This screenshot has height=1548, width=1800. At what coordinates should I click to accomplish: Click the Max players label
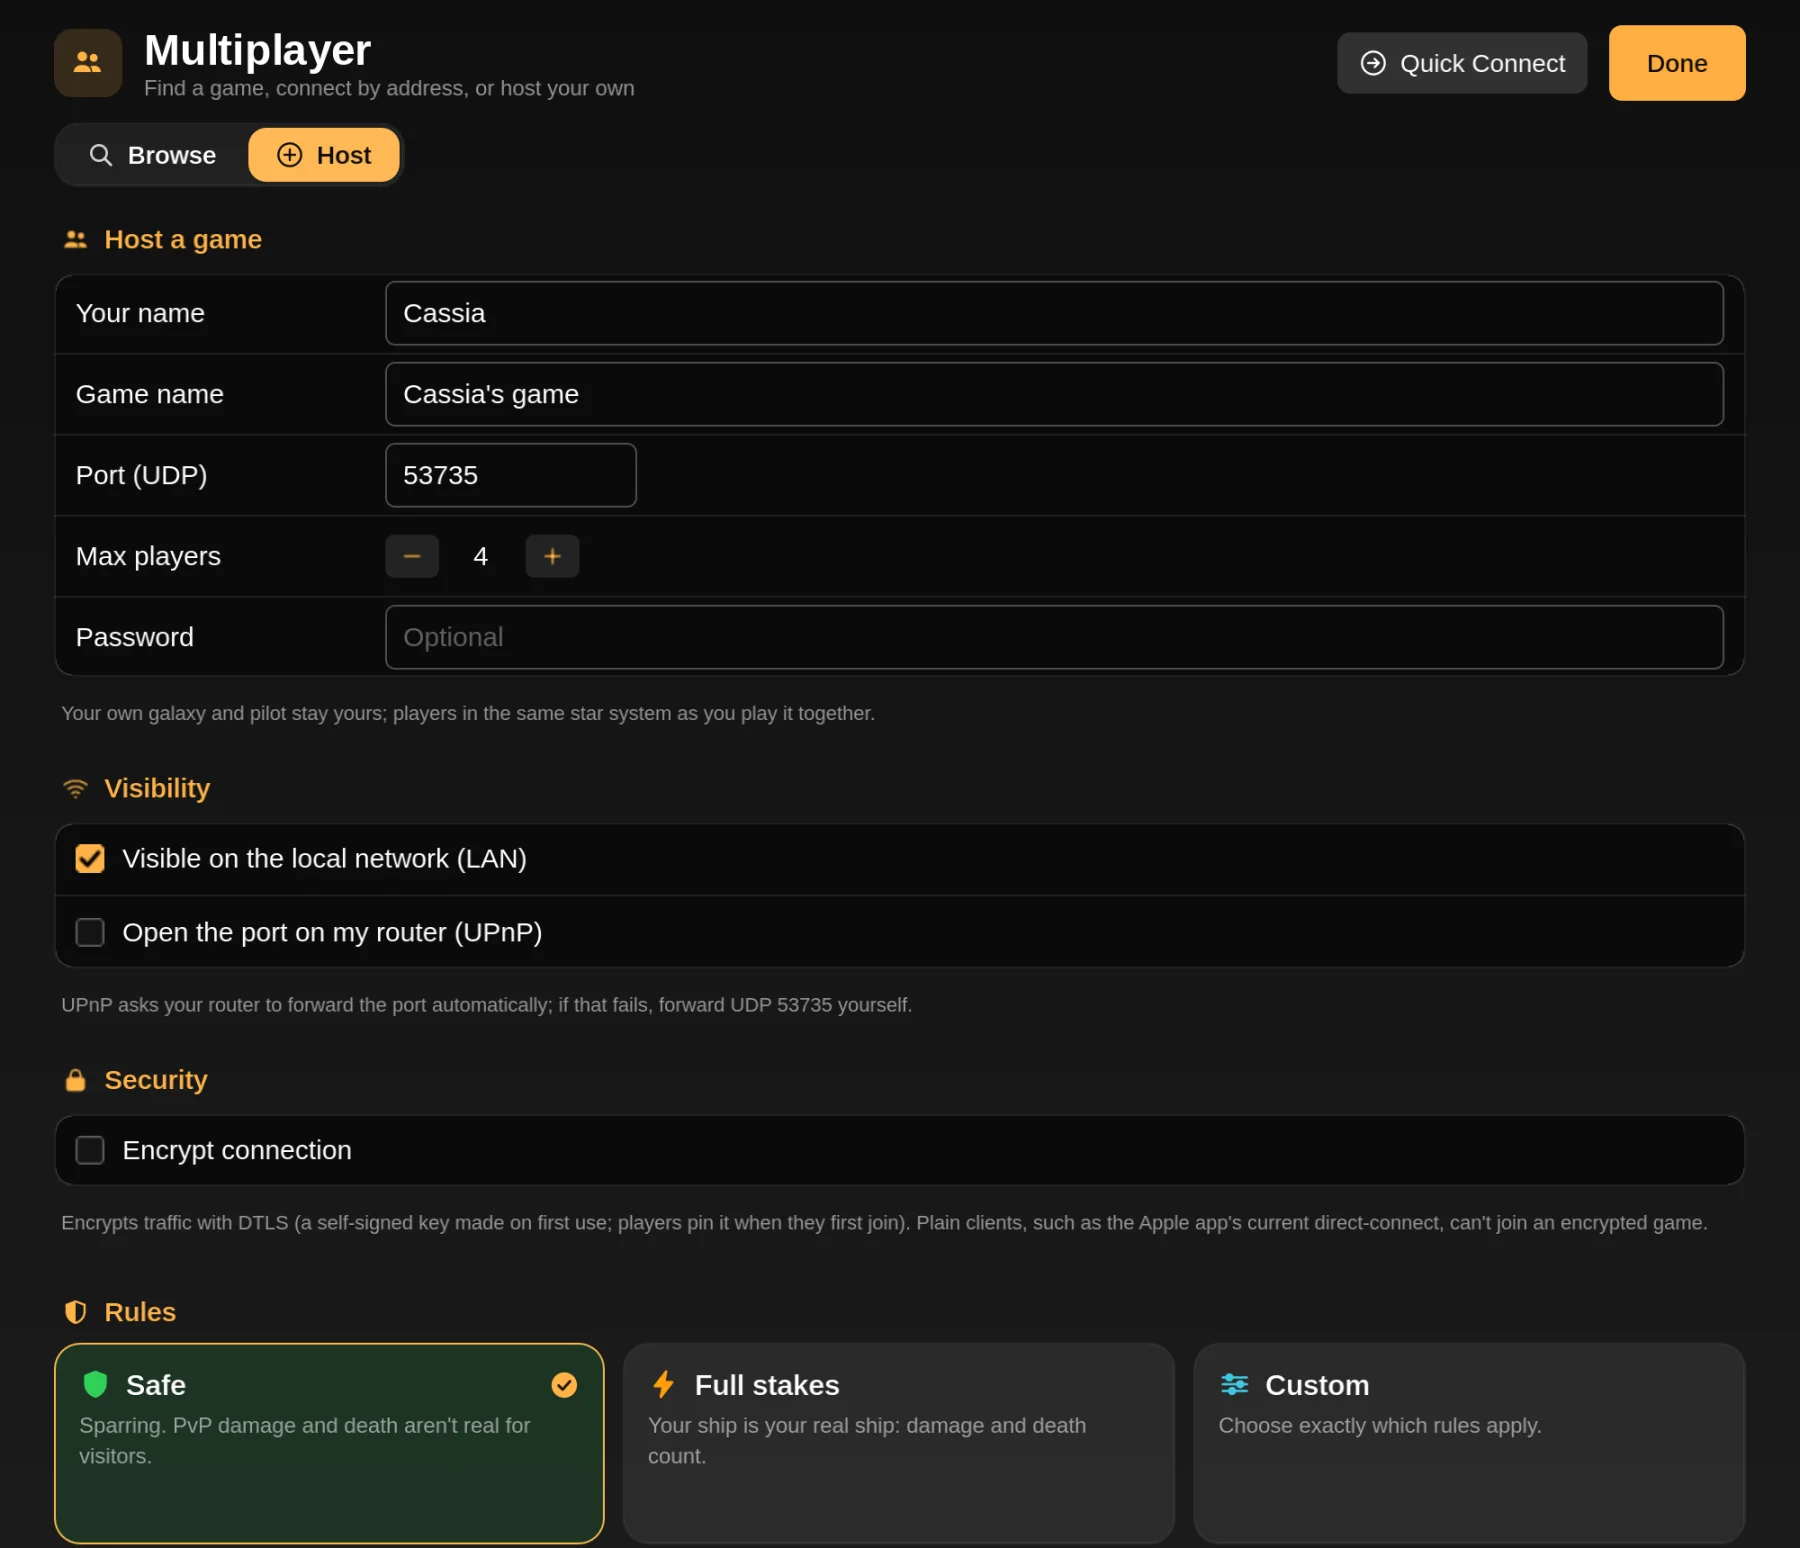coord(148,557)
